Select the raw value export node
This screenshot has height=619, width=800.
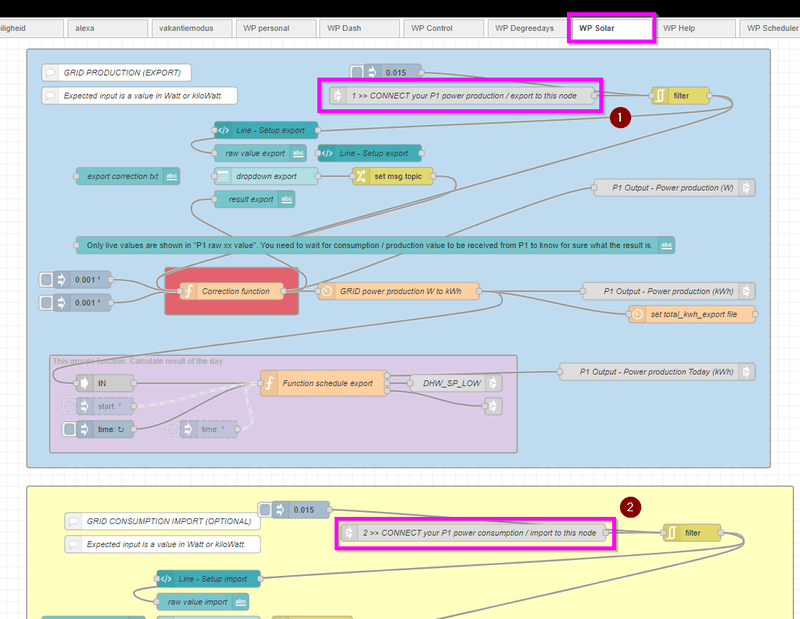pyautogui.click(x=260, y=153)
